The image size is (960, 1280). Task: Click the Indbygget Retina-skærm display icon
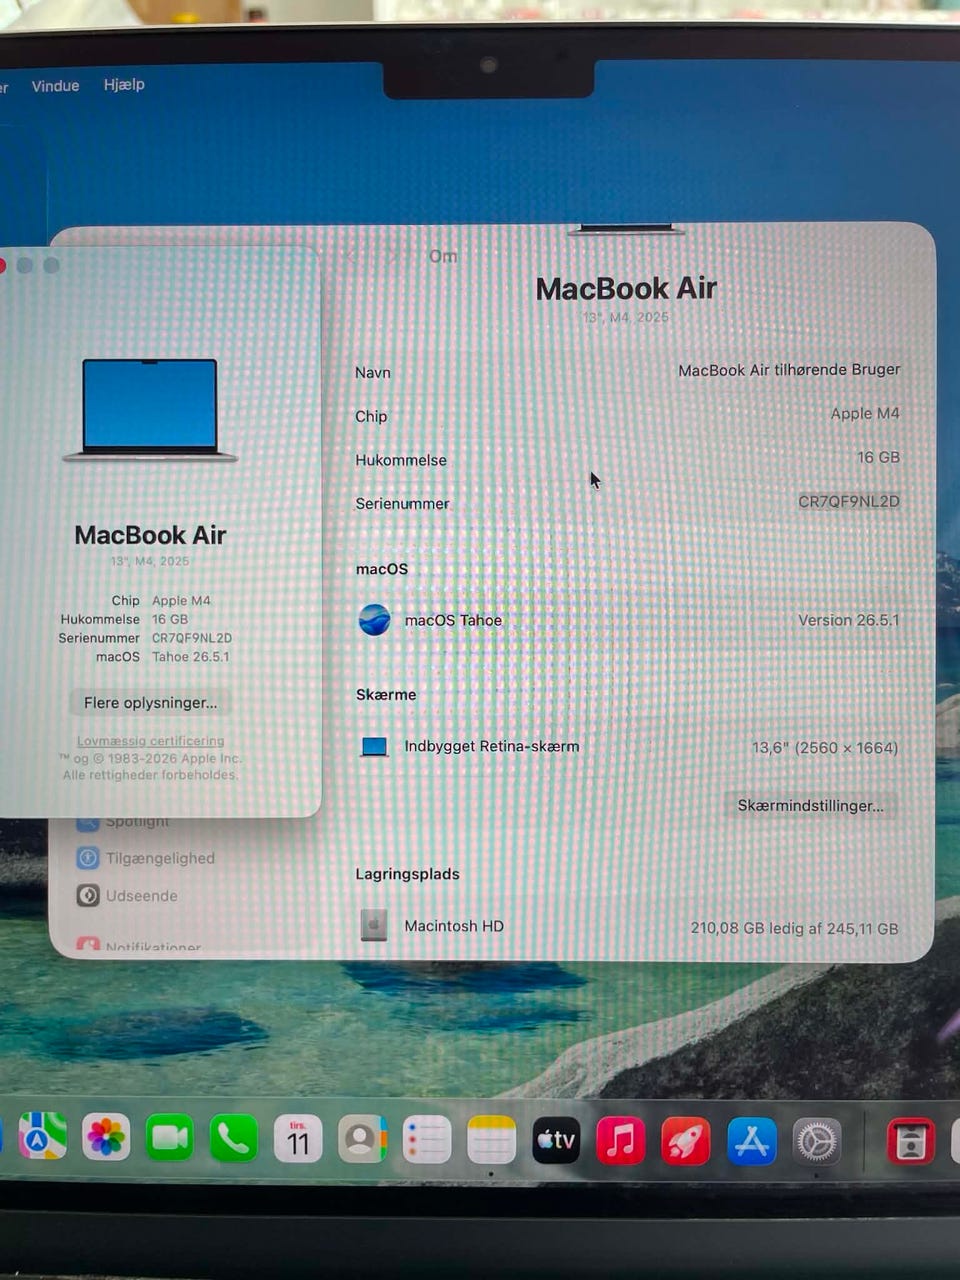[374, 747]
